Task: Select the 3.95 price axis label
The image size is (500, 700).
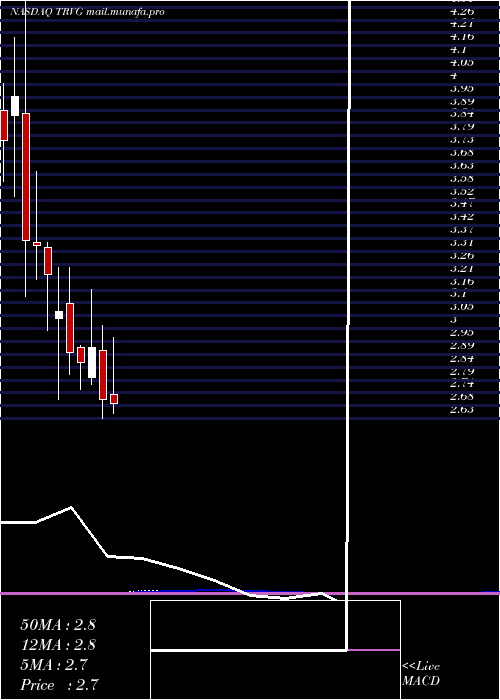Action: click(x=462, y=88)
